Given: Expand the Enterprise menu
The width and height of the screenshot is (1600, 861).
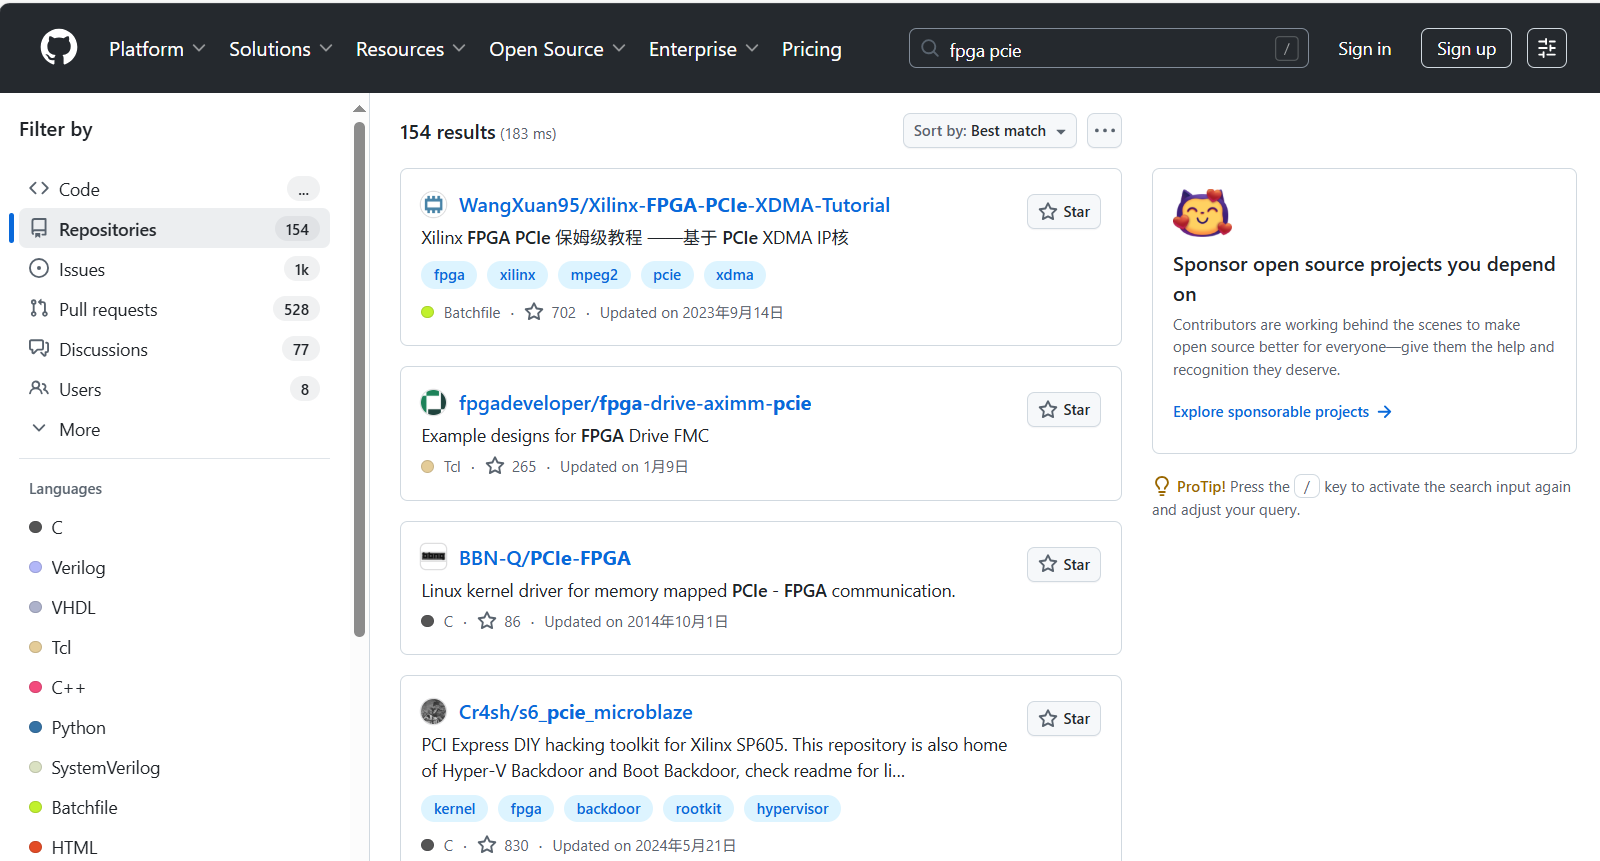Looking at the screenshot, I should (x=703, y=49).
